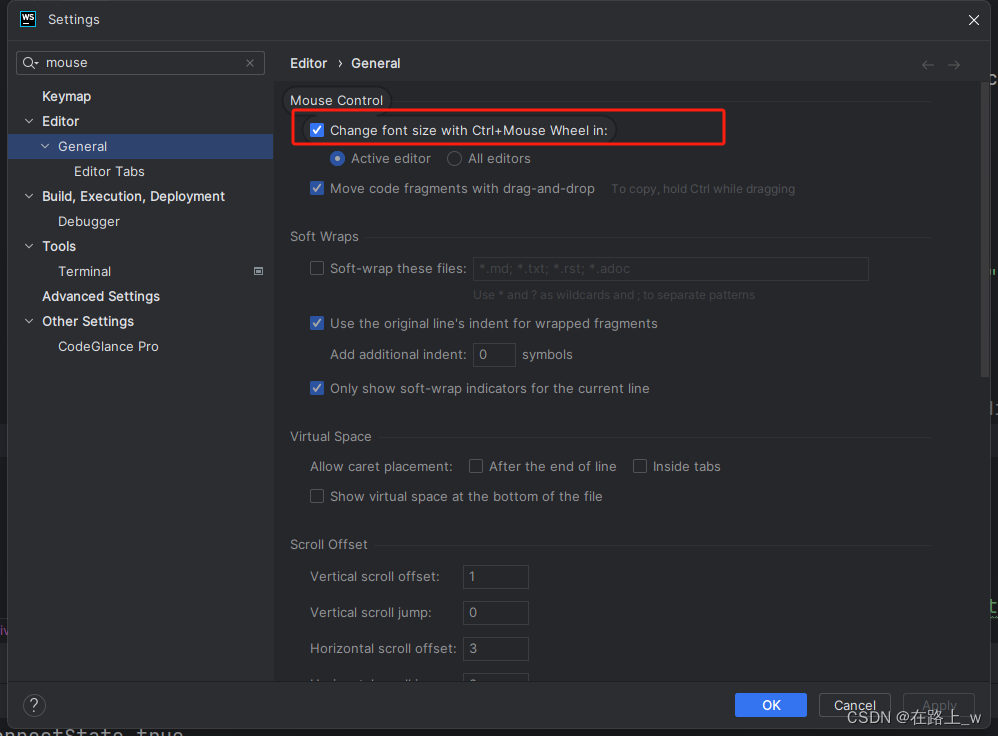Navigate forward with the right arrow
This screenshot has height=736, width=998.
pos(954,64)
